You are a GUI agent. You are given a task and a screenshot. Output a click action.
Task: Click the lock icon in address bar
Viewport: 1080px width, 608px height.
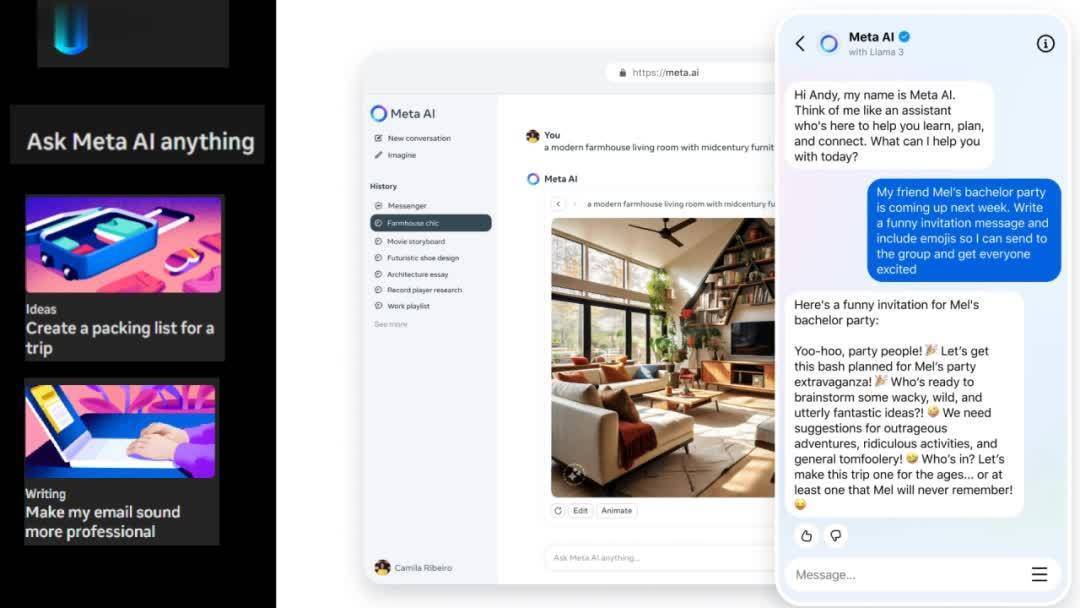click(623, 72)
